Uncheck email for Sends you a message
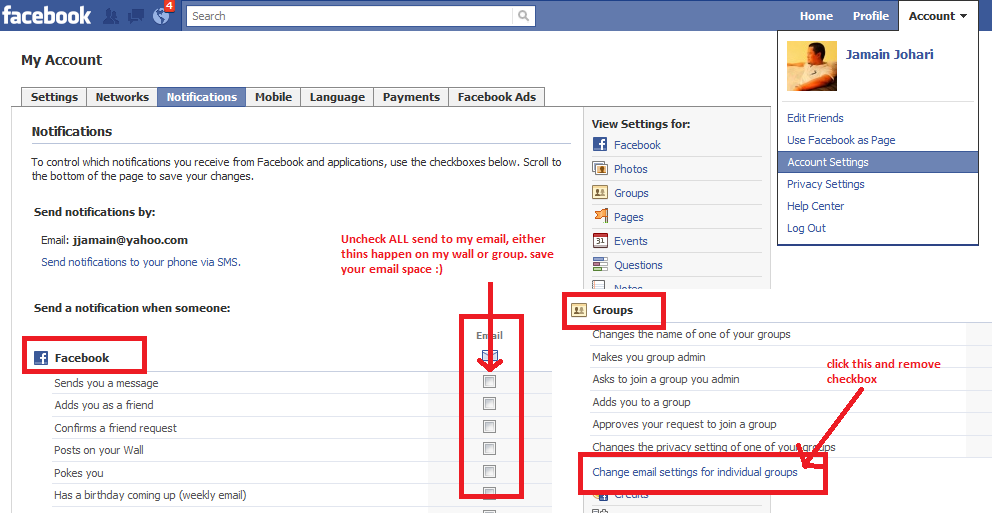The width and height of the screenshot is (992, 513). coord(489,381)
